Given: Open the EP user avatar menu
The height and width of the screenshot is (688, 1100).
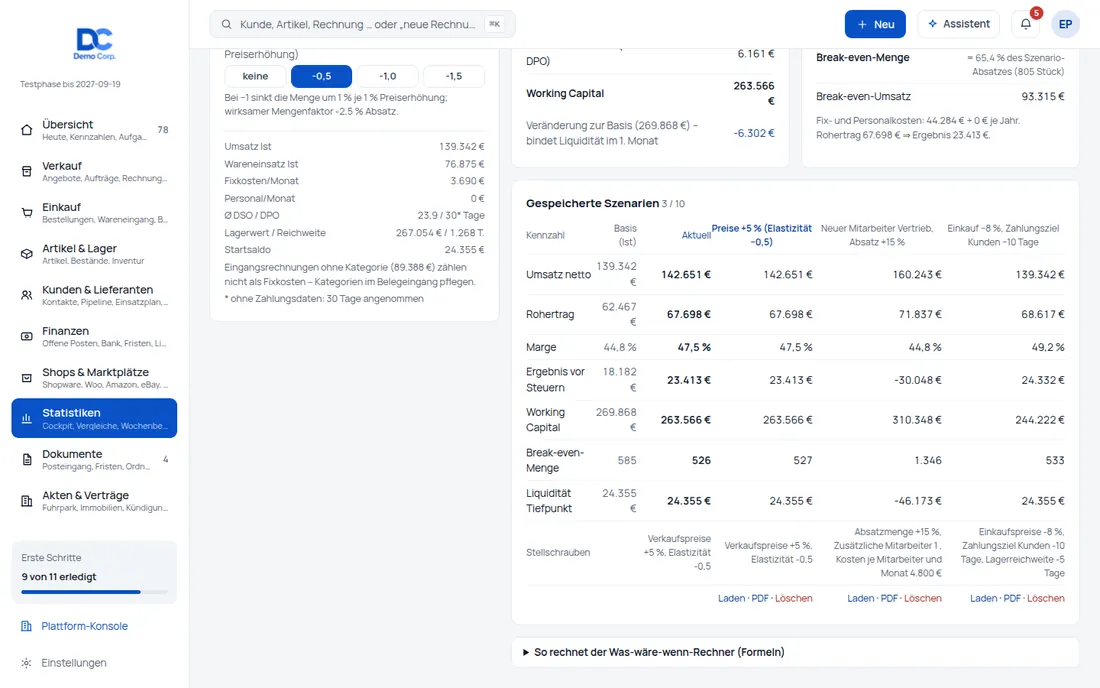Looking at the screenshot, I should pyautogui.click(x=1065, y=24).
